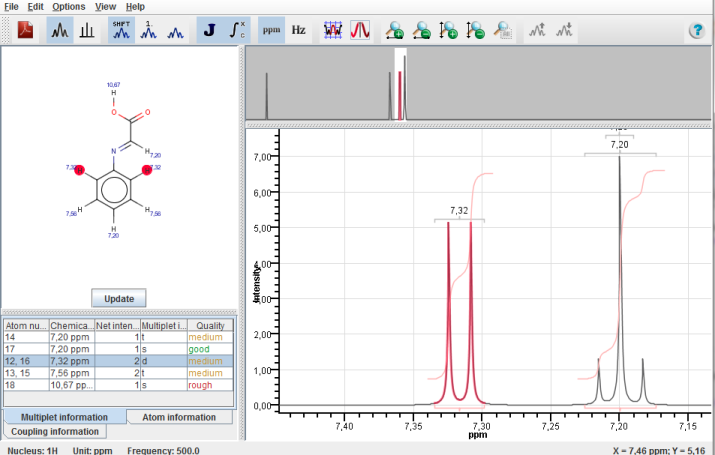Zoom in vertically with magnifier plus
This screenshot has width=715, height=455.
449,30
